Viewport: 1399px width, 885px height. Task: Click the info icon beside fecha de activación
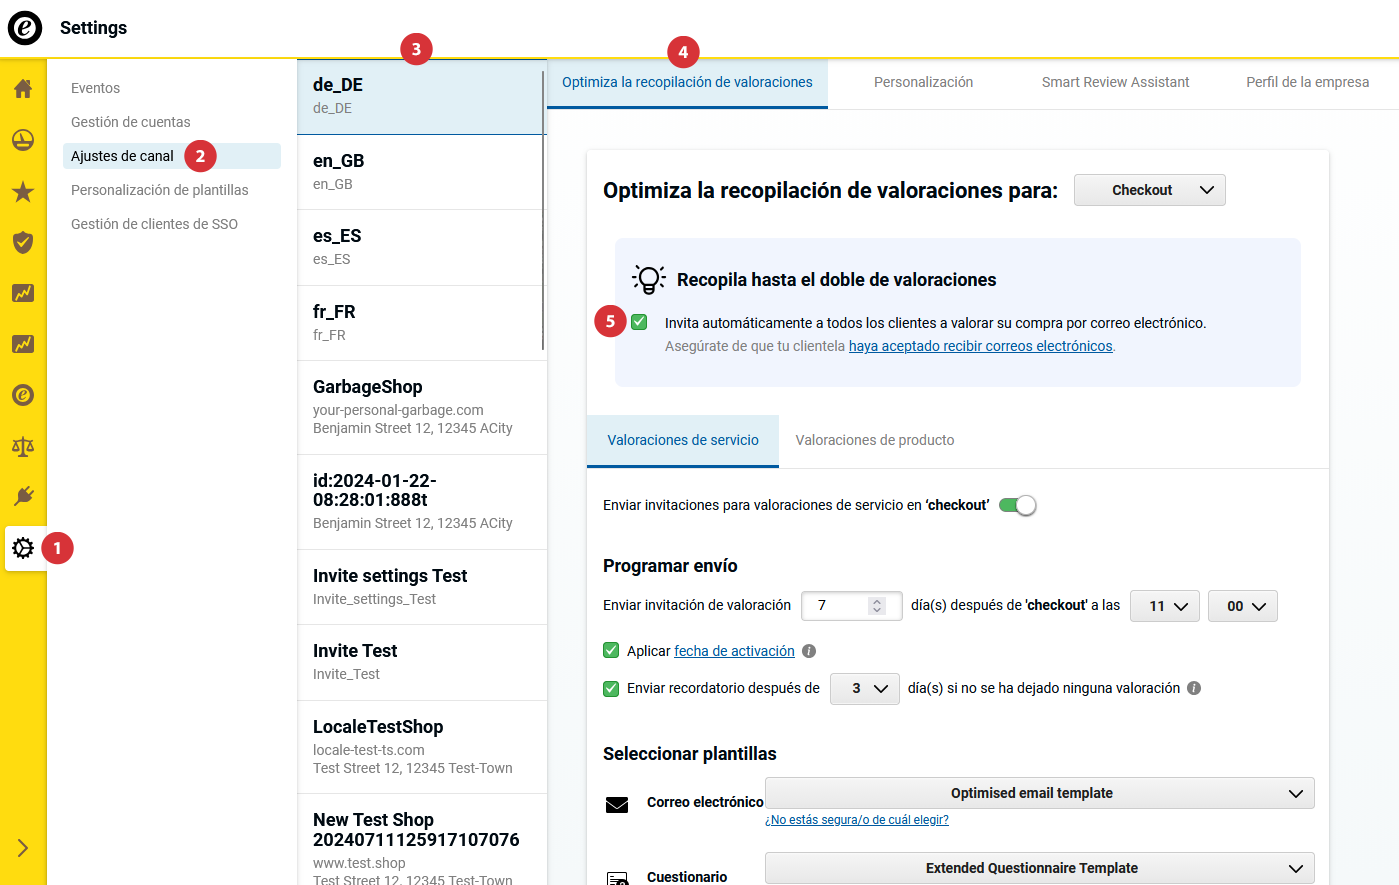pos(809,651)
